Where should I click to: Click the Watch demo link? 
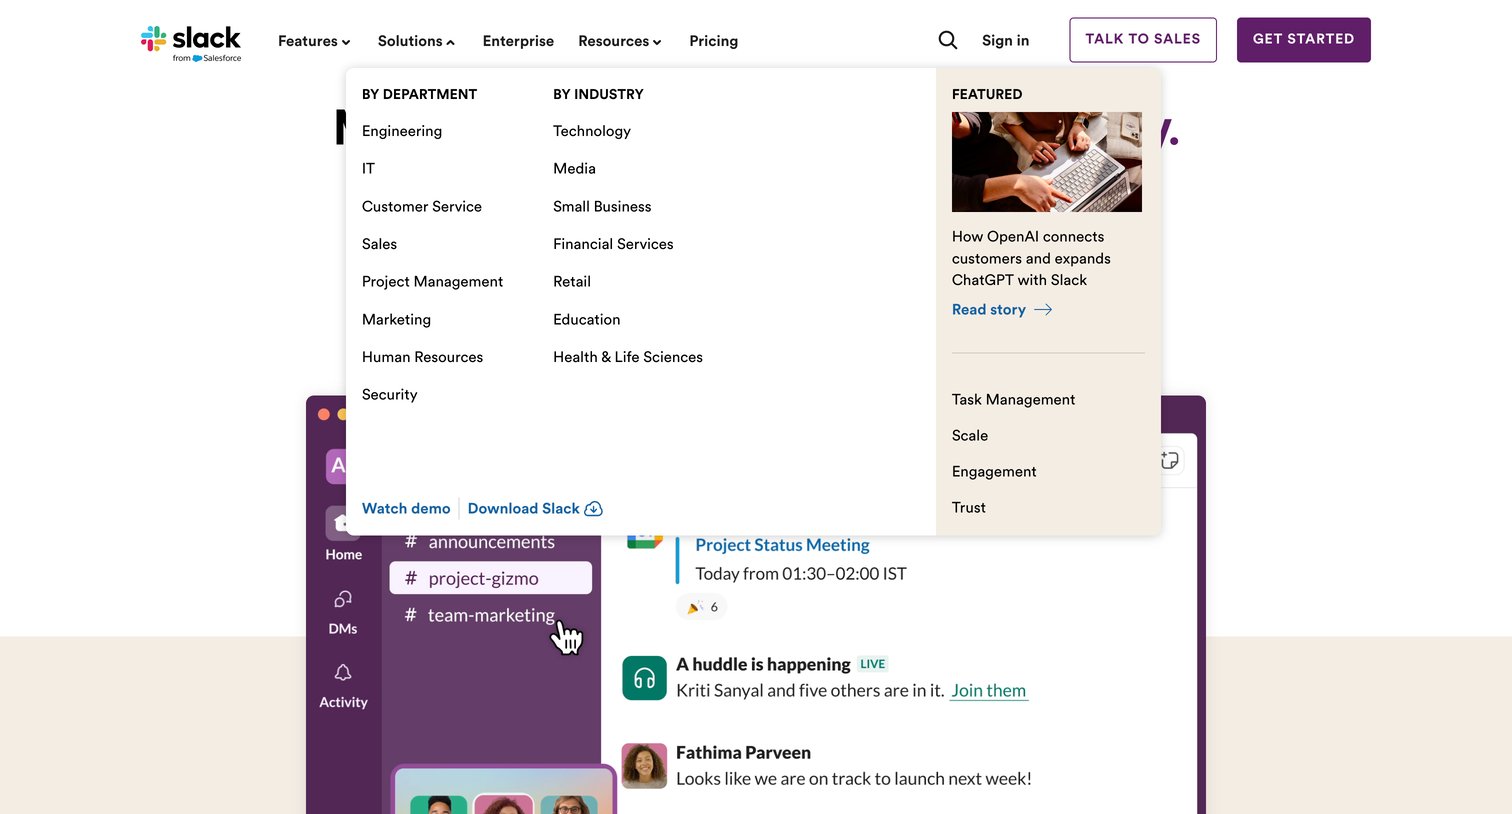point(406,508)
